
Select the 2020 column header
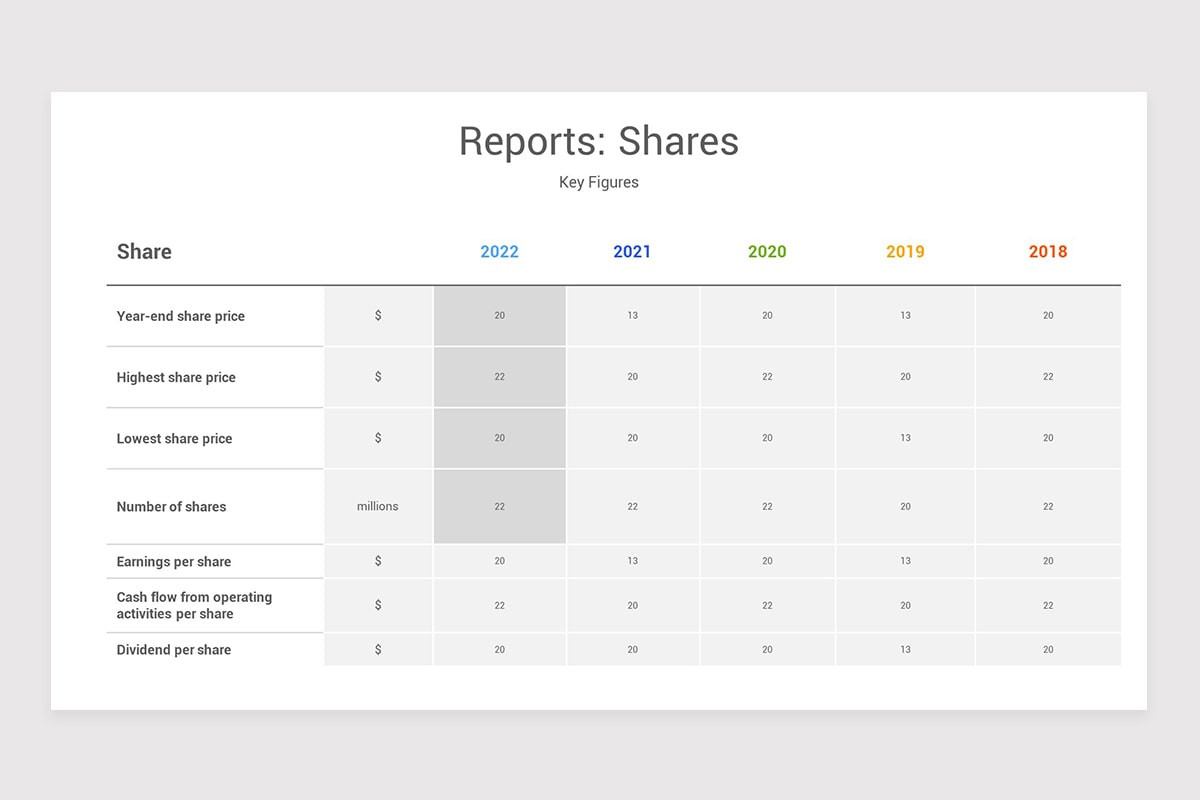tap(767, 252)
